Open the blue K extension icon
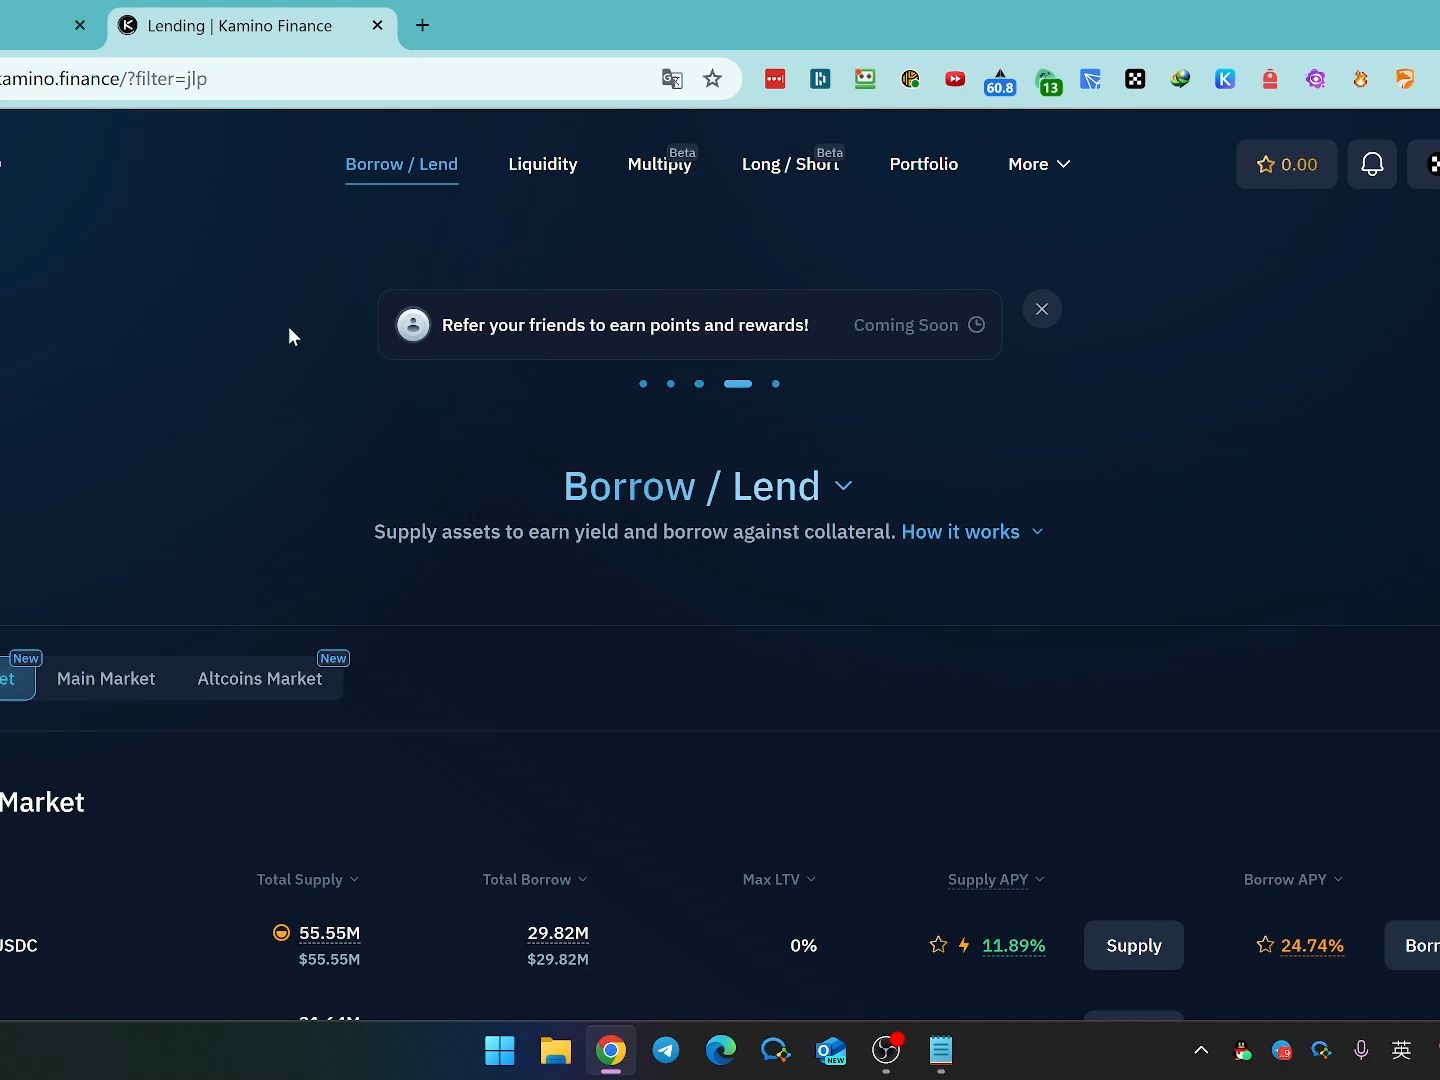Image resolution: width=1440 pixels, height=1080 pixels. pyautogui.click(x=1225, y=79)
